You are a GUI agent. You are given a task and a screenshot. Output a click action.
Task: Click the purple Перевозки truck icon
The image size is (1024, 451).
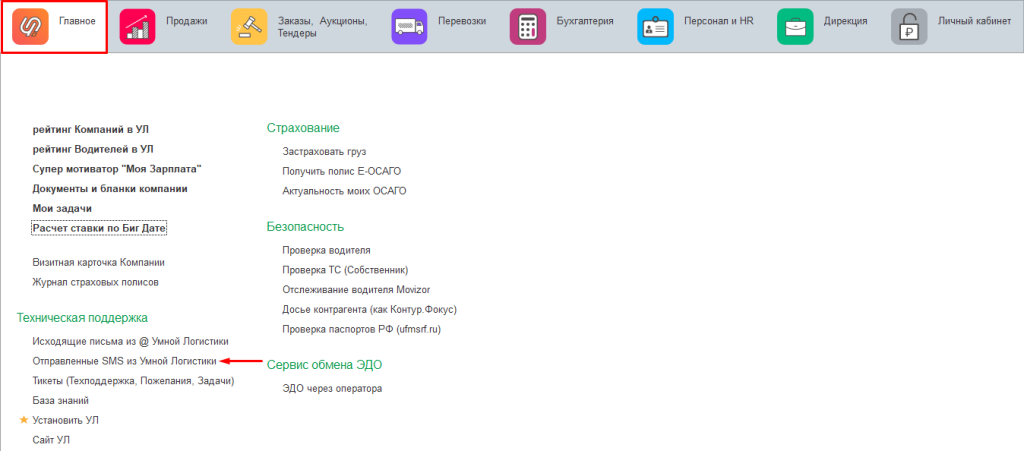(409, 27)
